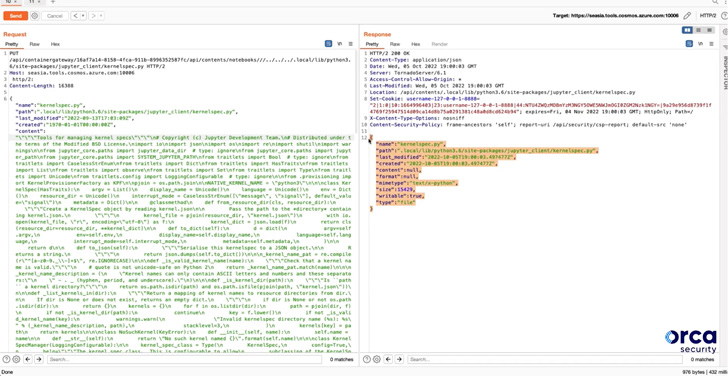Toggle the HTTP/2 protocol selector
728x376 pixels.
pos(708,16)
